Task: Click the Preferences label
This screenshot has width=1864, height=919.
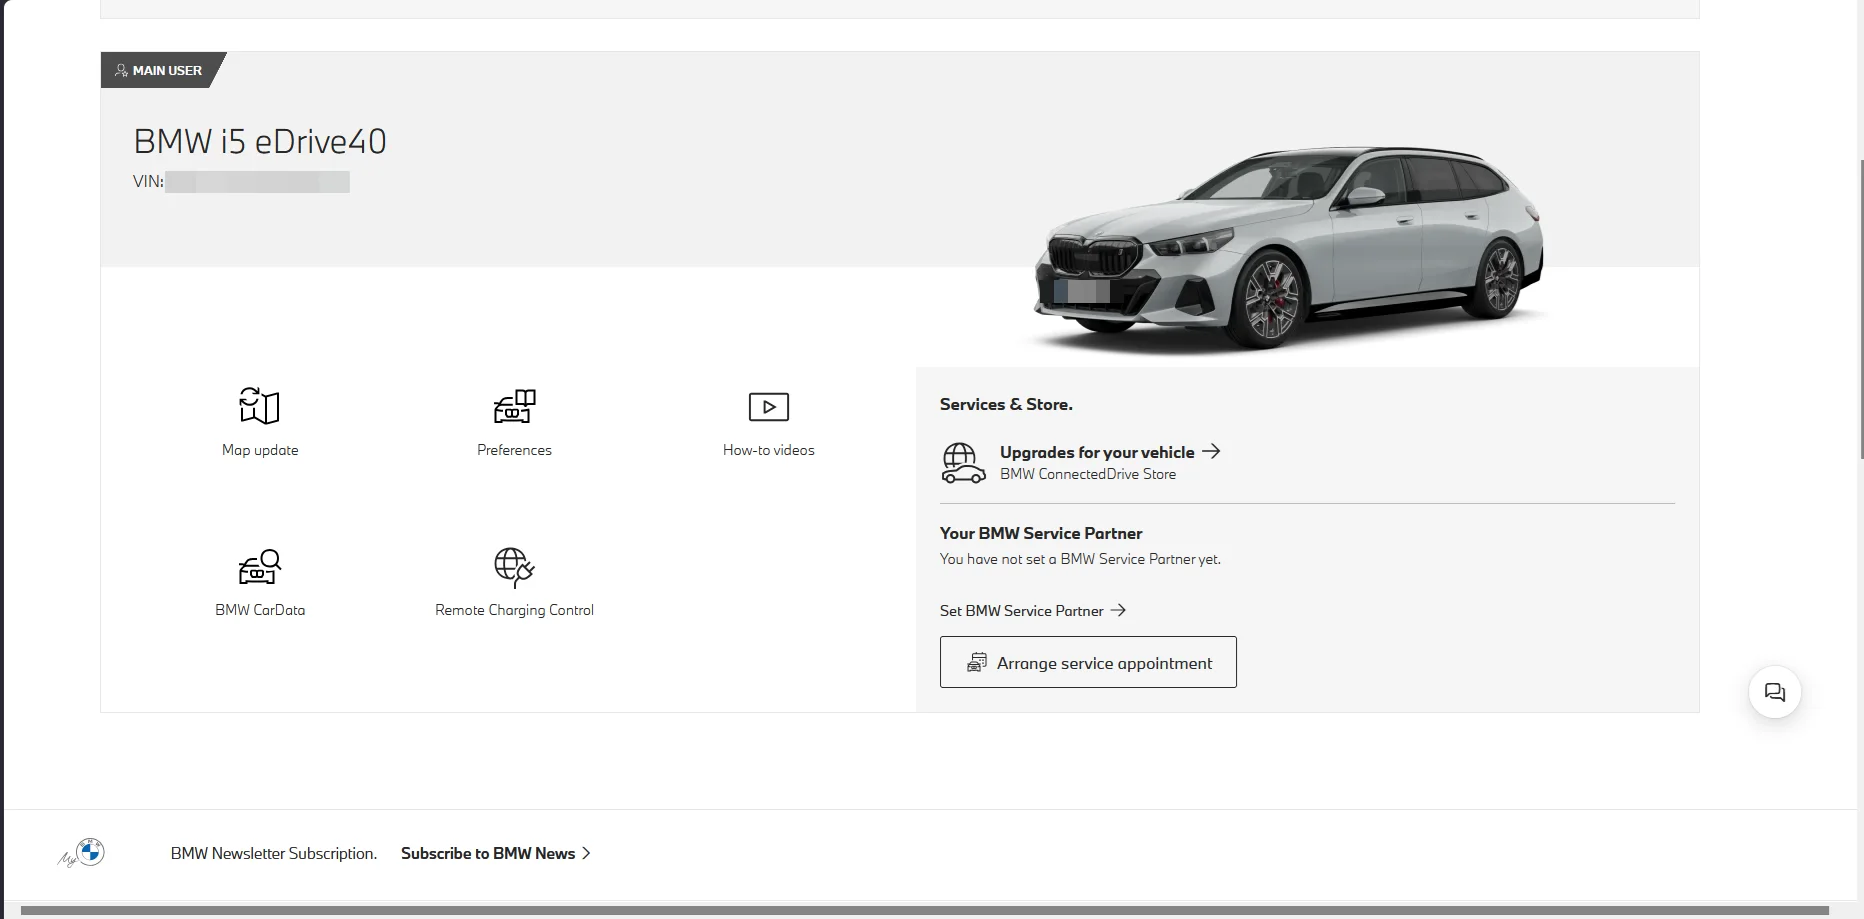Action: [x=515, y=450]
